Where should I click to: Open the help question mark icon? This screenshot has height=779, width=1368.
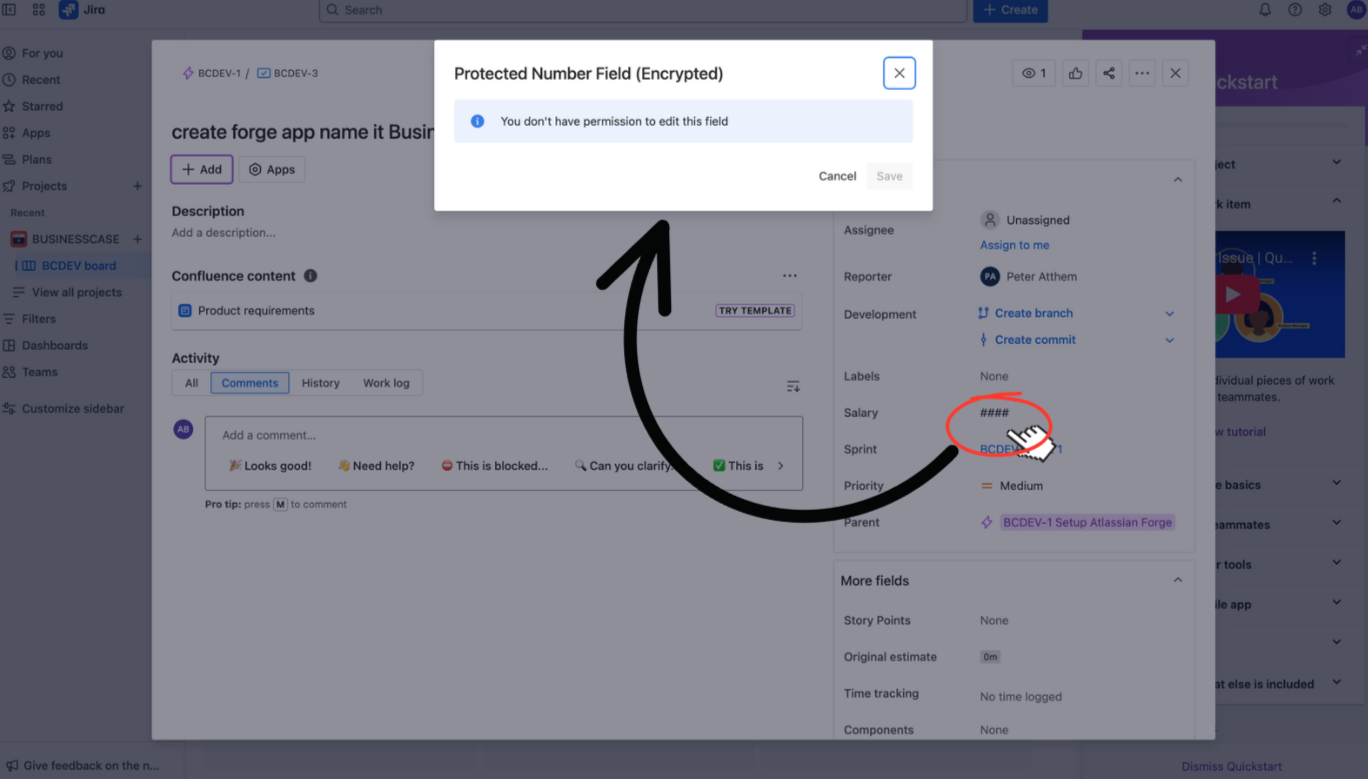(x=1295, y=10)
